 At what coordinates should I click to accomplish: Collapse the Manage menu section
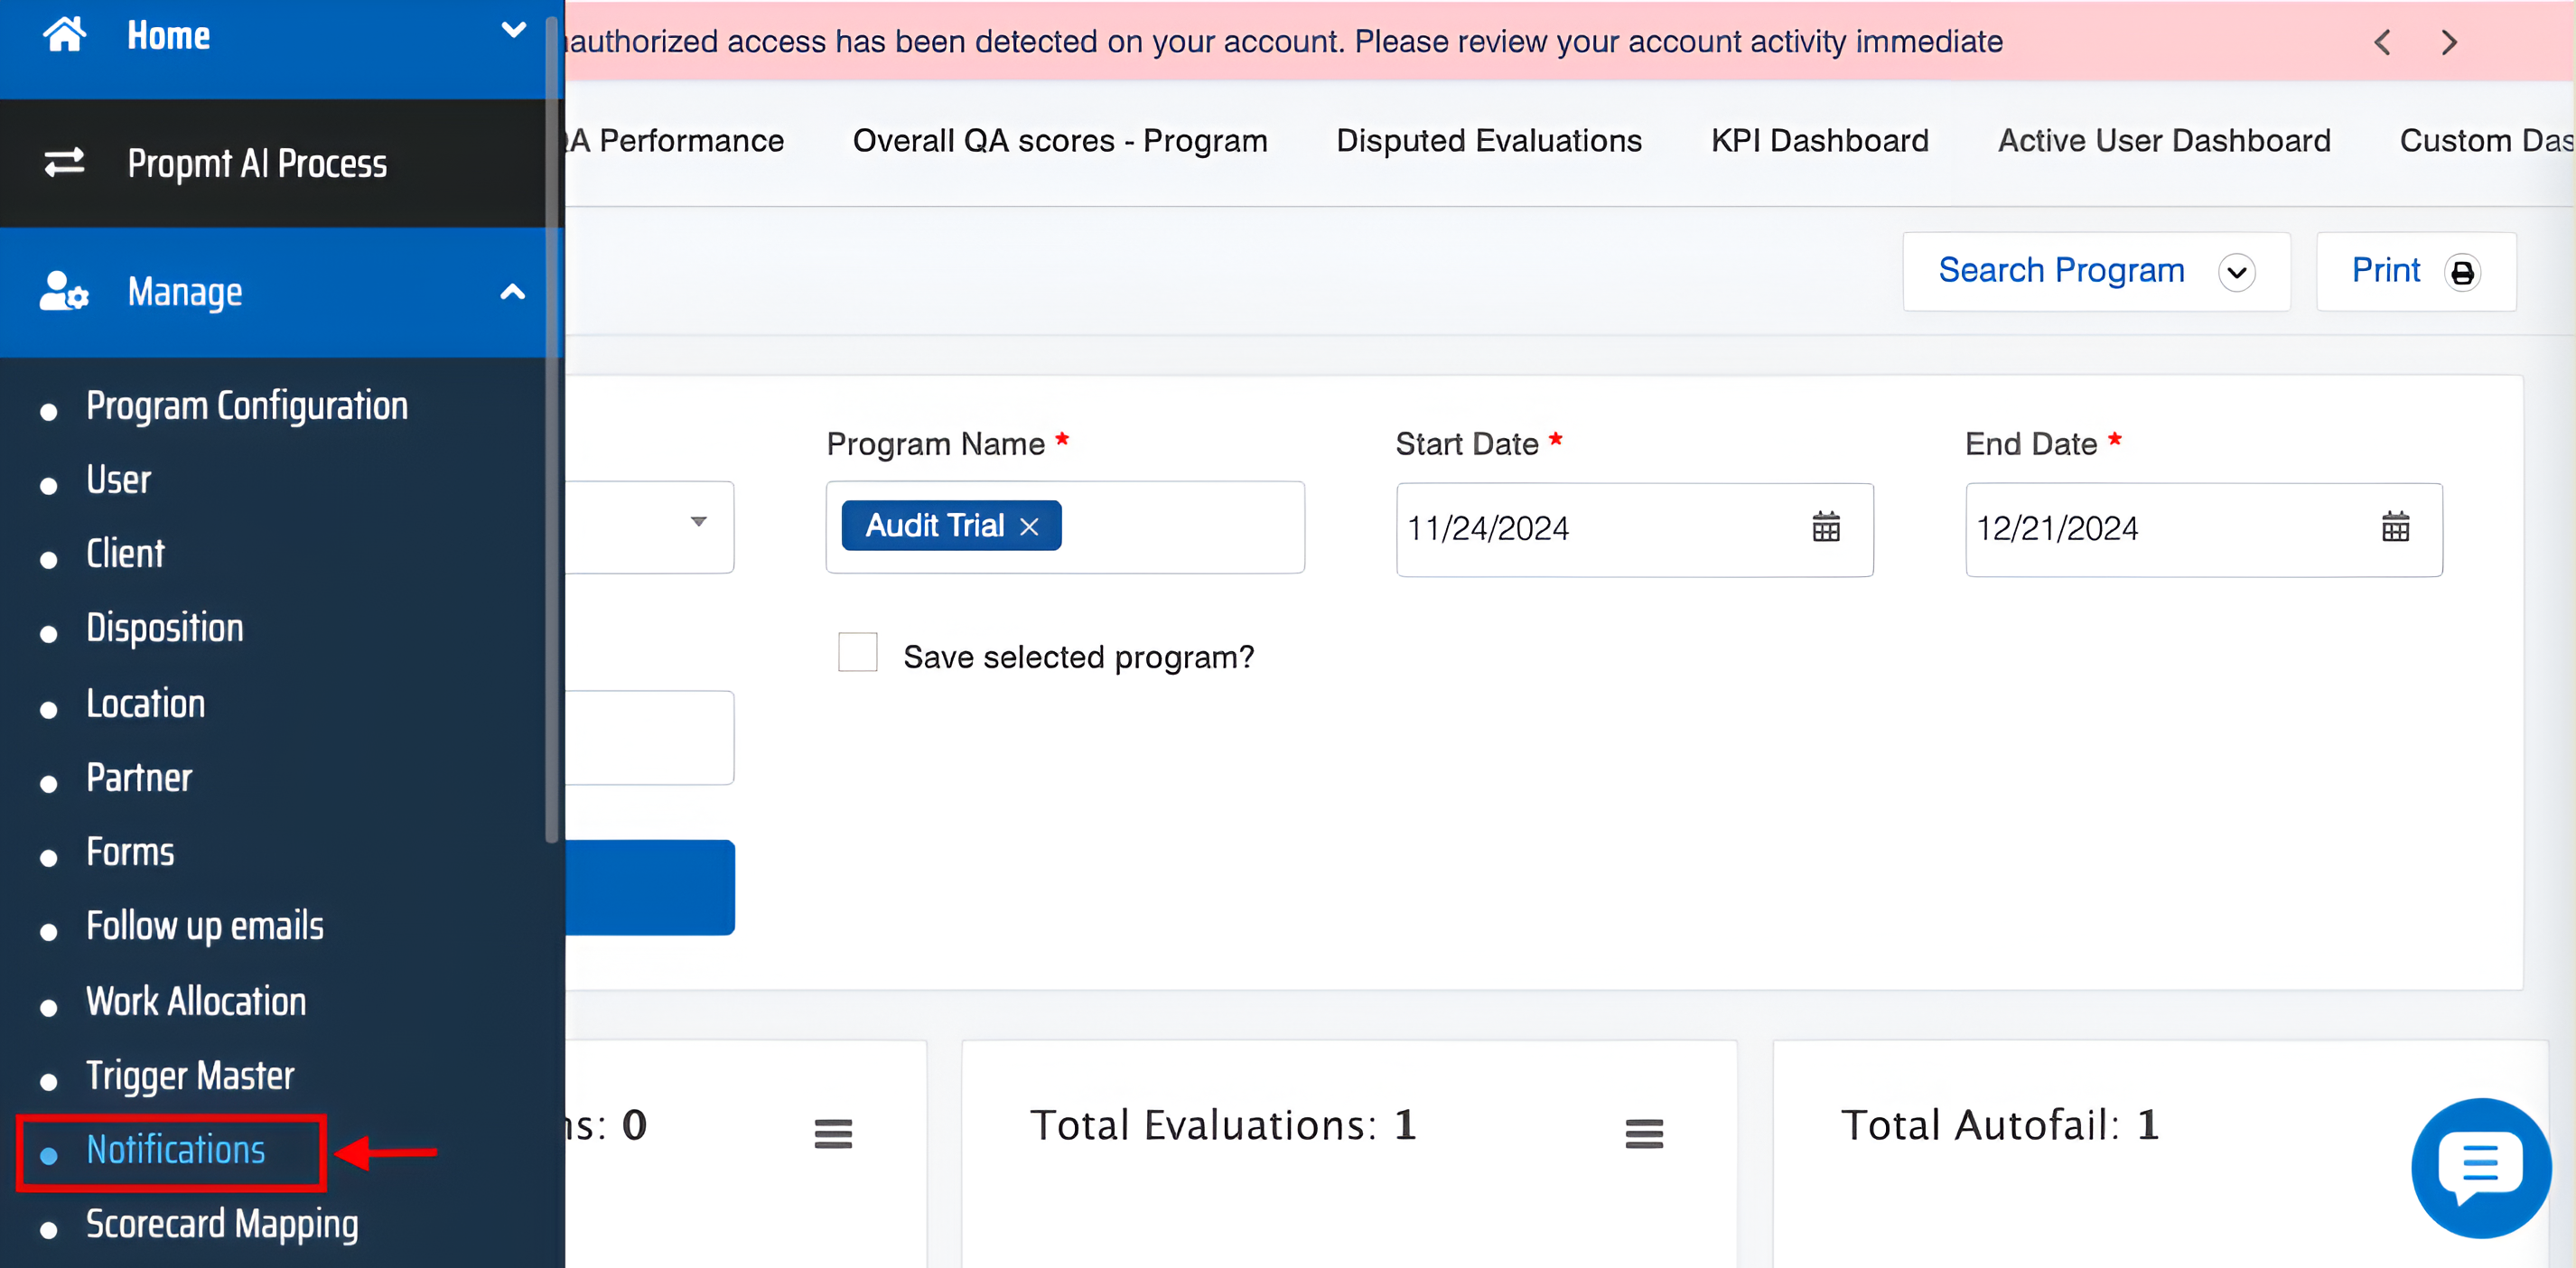(x=512, y=292)
